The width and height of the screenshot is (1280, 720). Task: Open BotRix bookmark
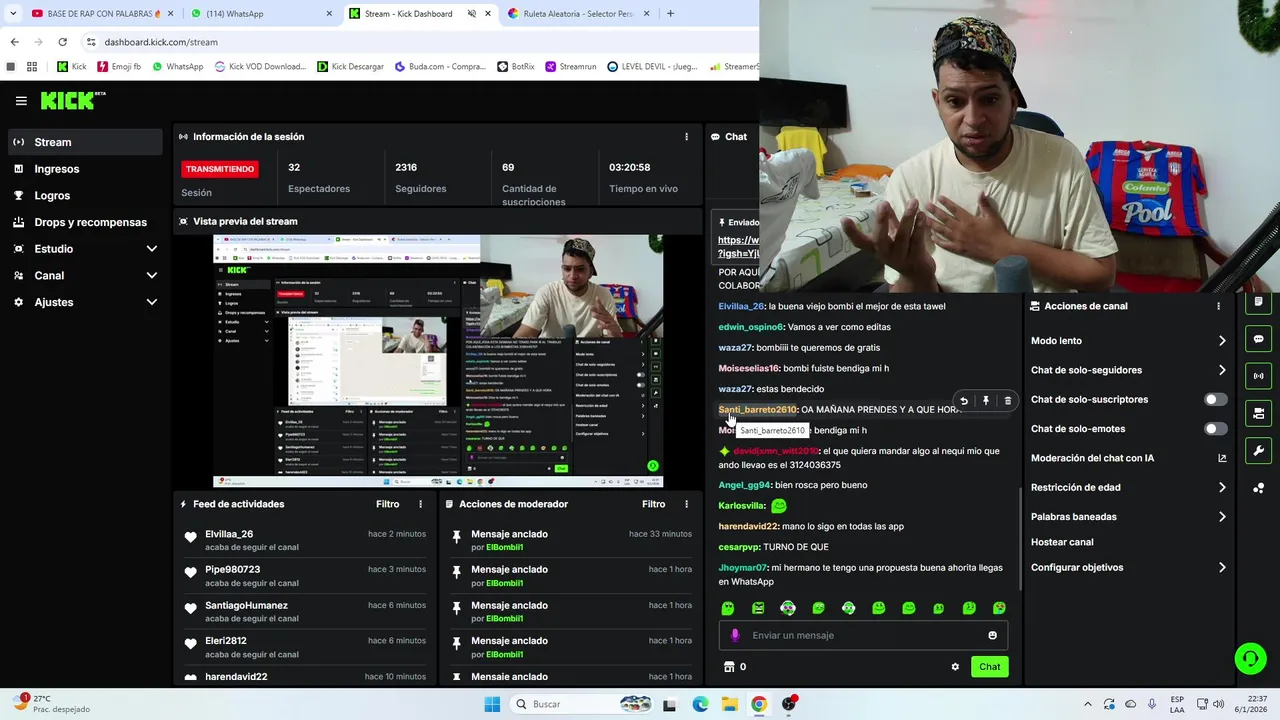pyautogui.click(x=516, y=67)
